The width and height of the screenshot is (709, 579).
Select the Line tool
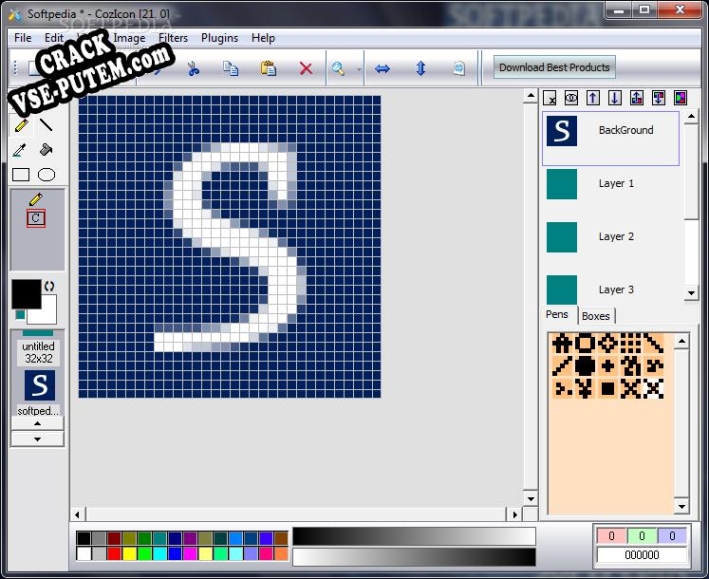(46, 126)
